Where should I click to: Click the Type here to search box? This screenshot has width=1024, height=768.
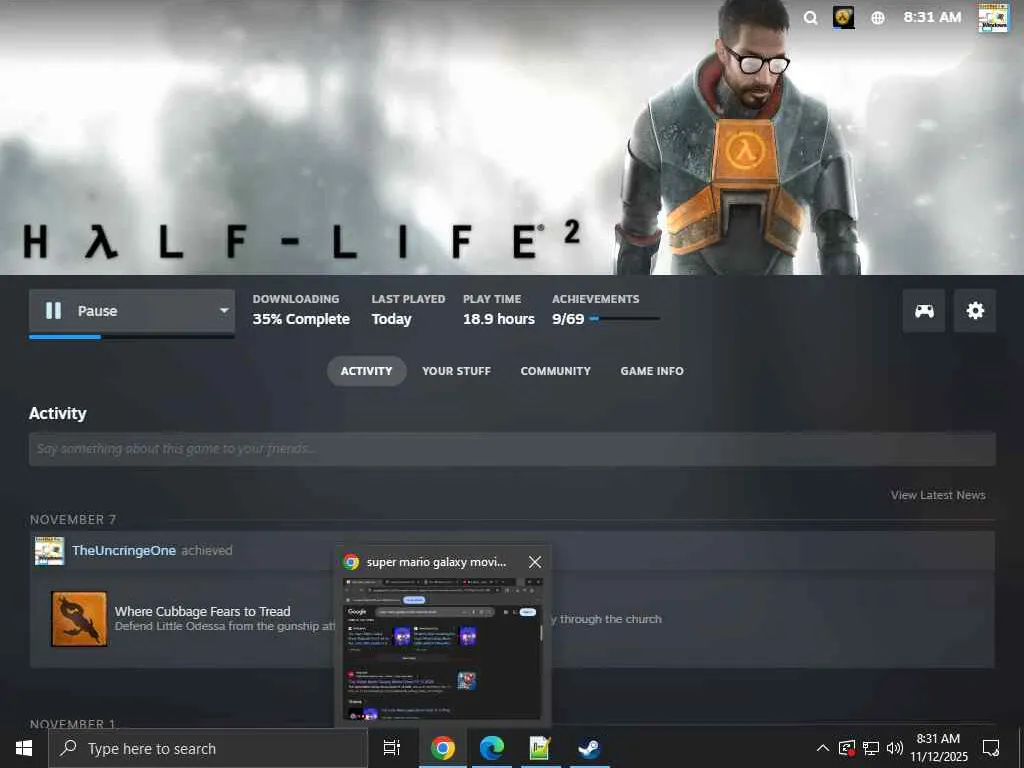click(x=208, y=748)
